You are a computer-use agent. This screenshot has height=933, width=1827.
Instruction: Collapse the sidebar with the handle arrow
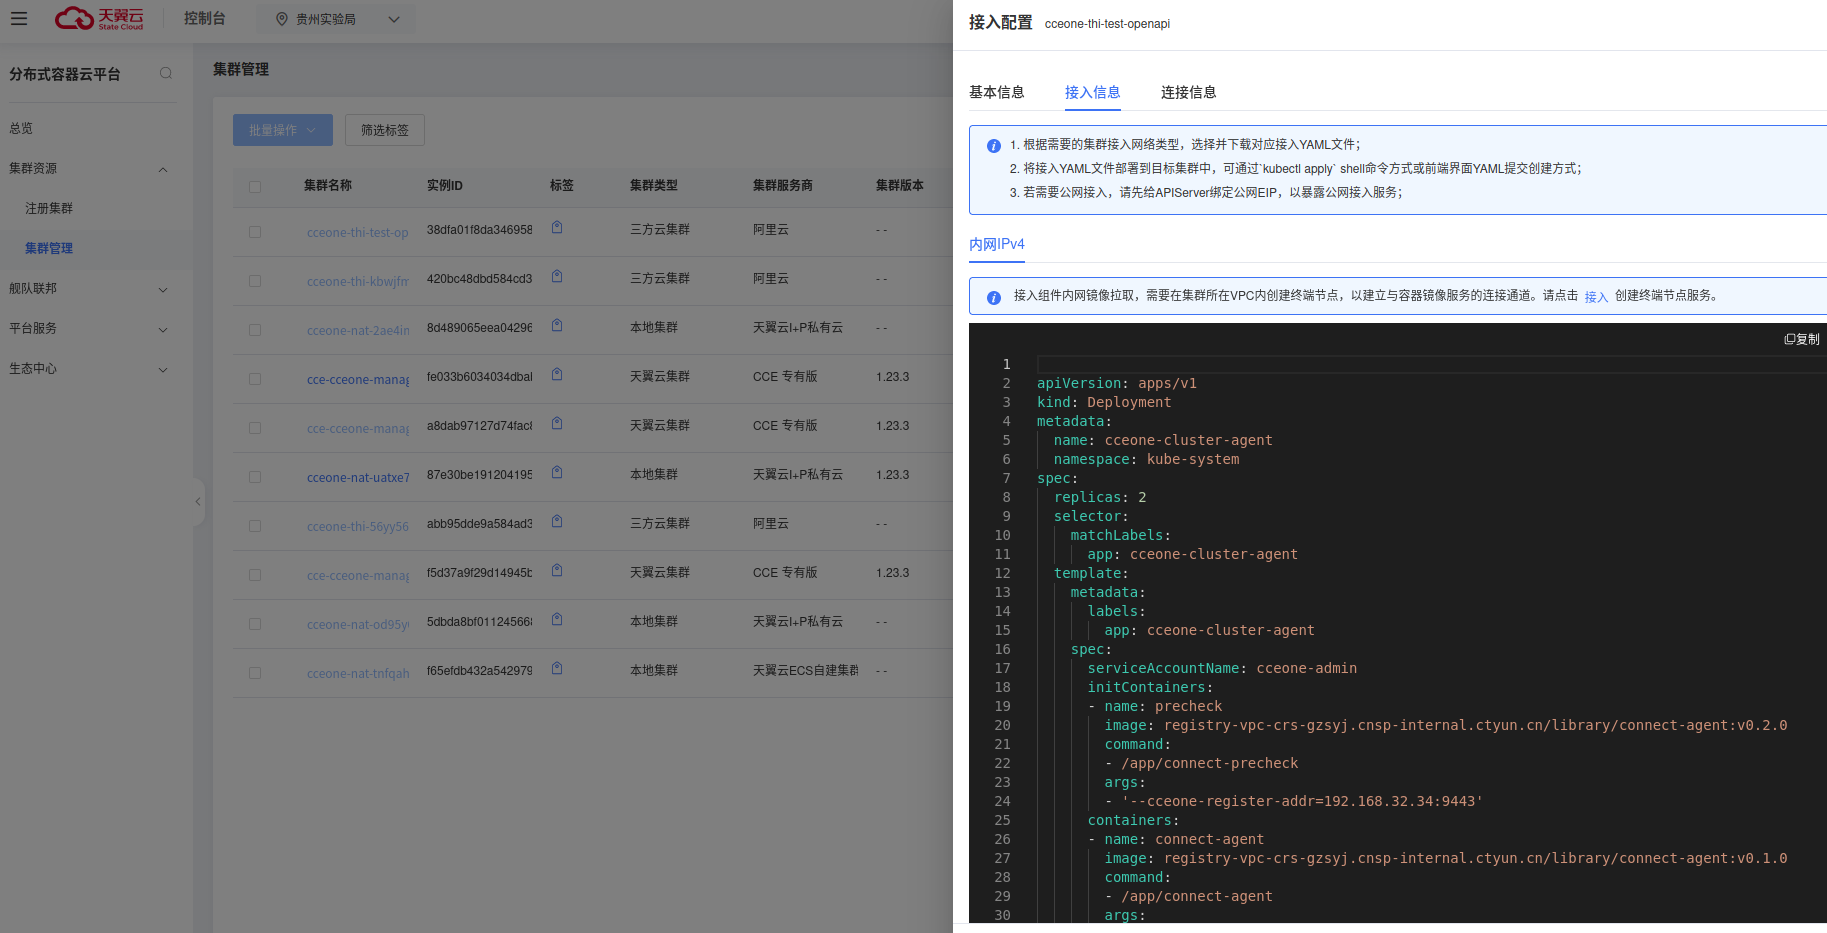[x=198, y=501]
